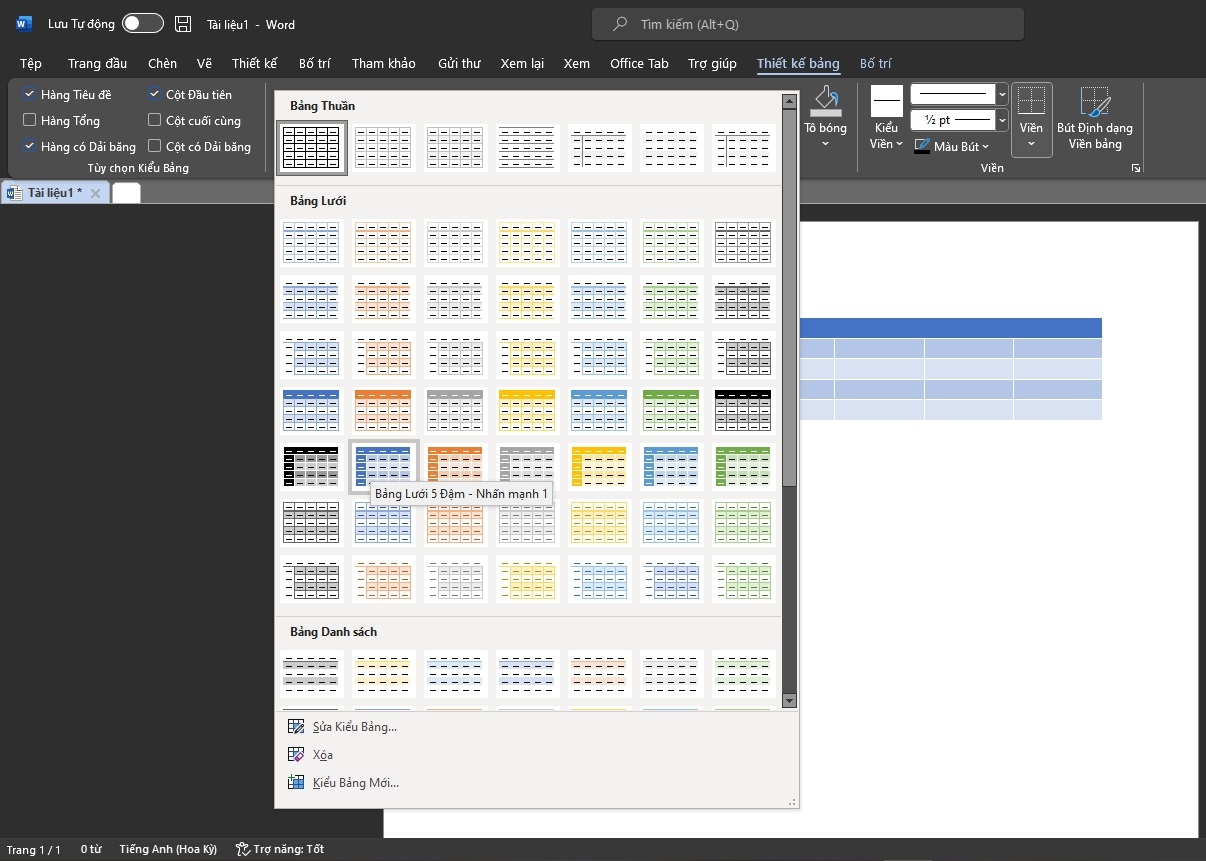Click the Sửa Kiểu Bảng icon entry
Viewport: 1206px width, 861px height.
click(x=296, y=727)
